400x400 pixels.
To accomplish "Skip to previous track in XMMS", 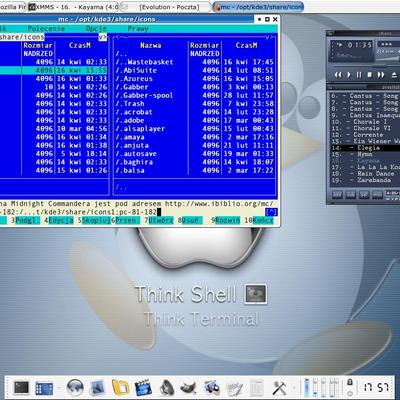I will click(338, 75).
